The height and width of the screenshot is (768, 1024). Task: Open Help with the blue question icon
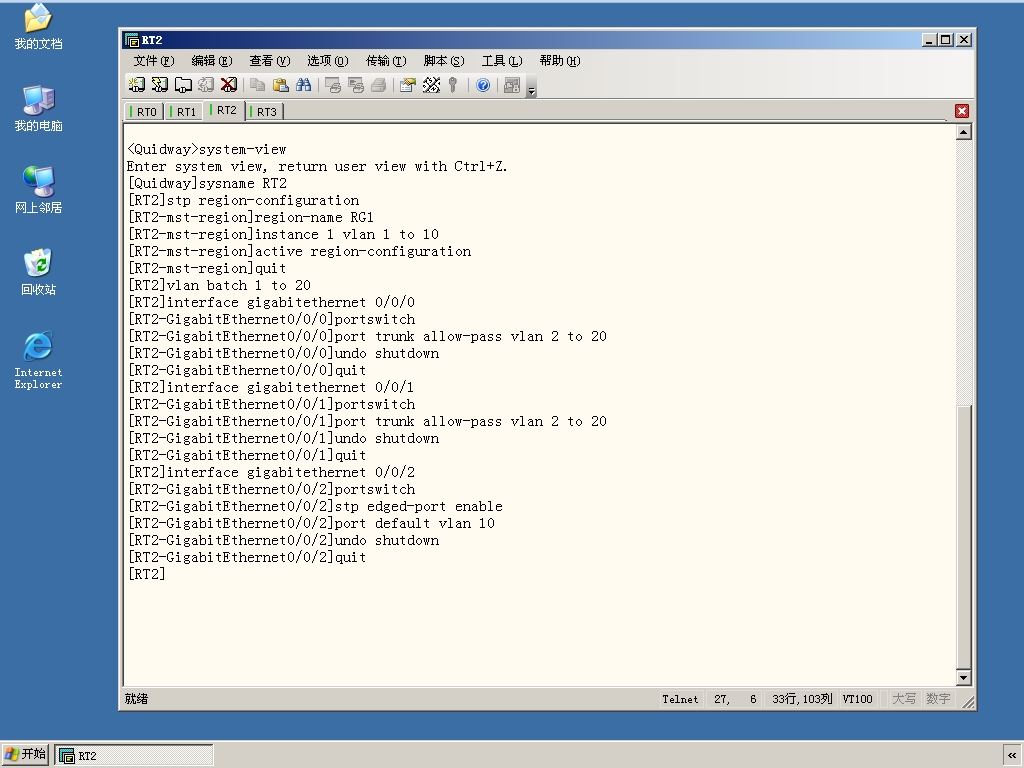click(483, 85)
